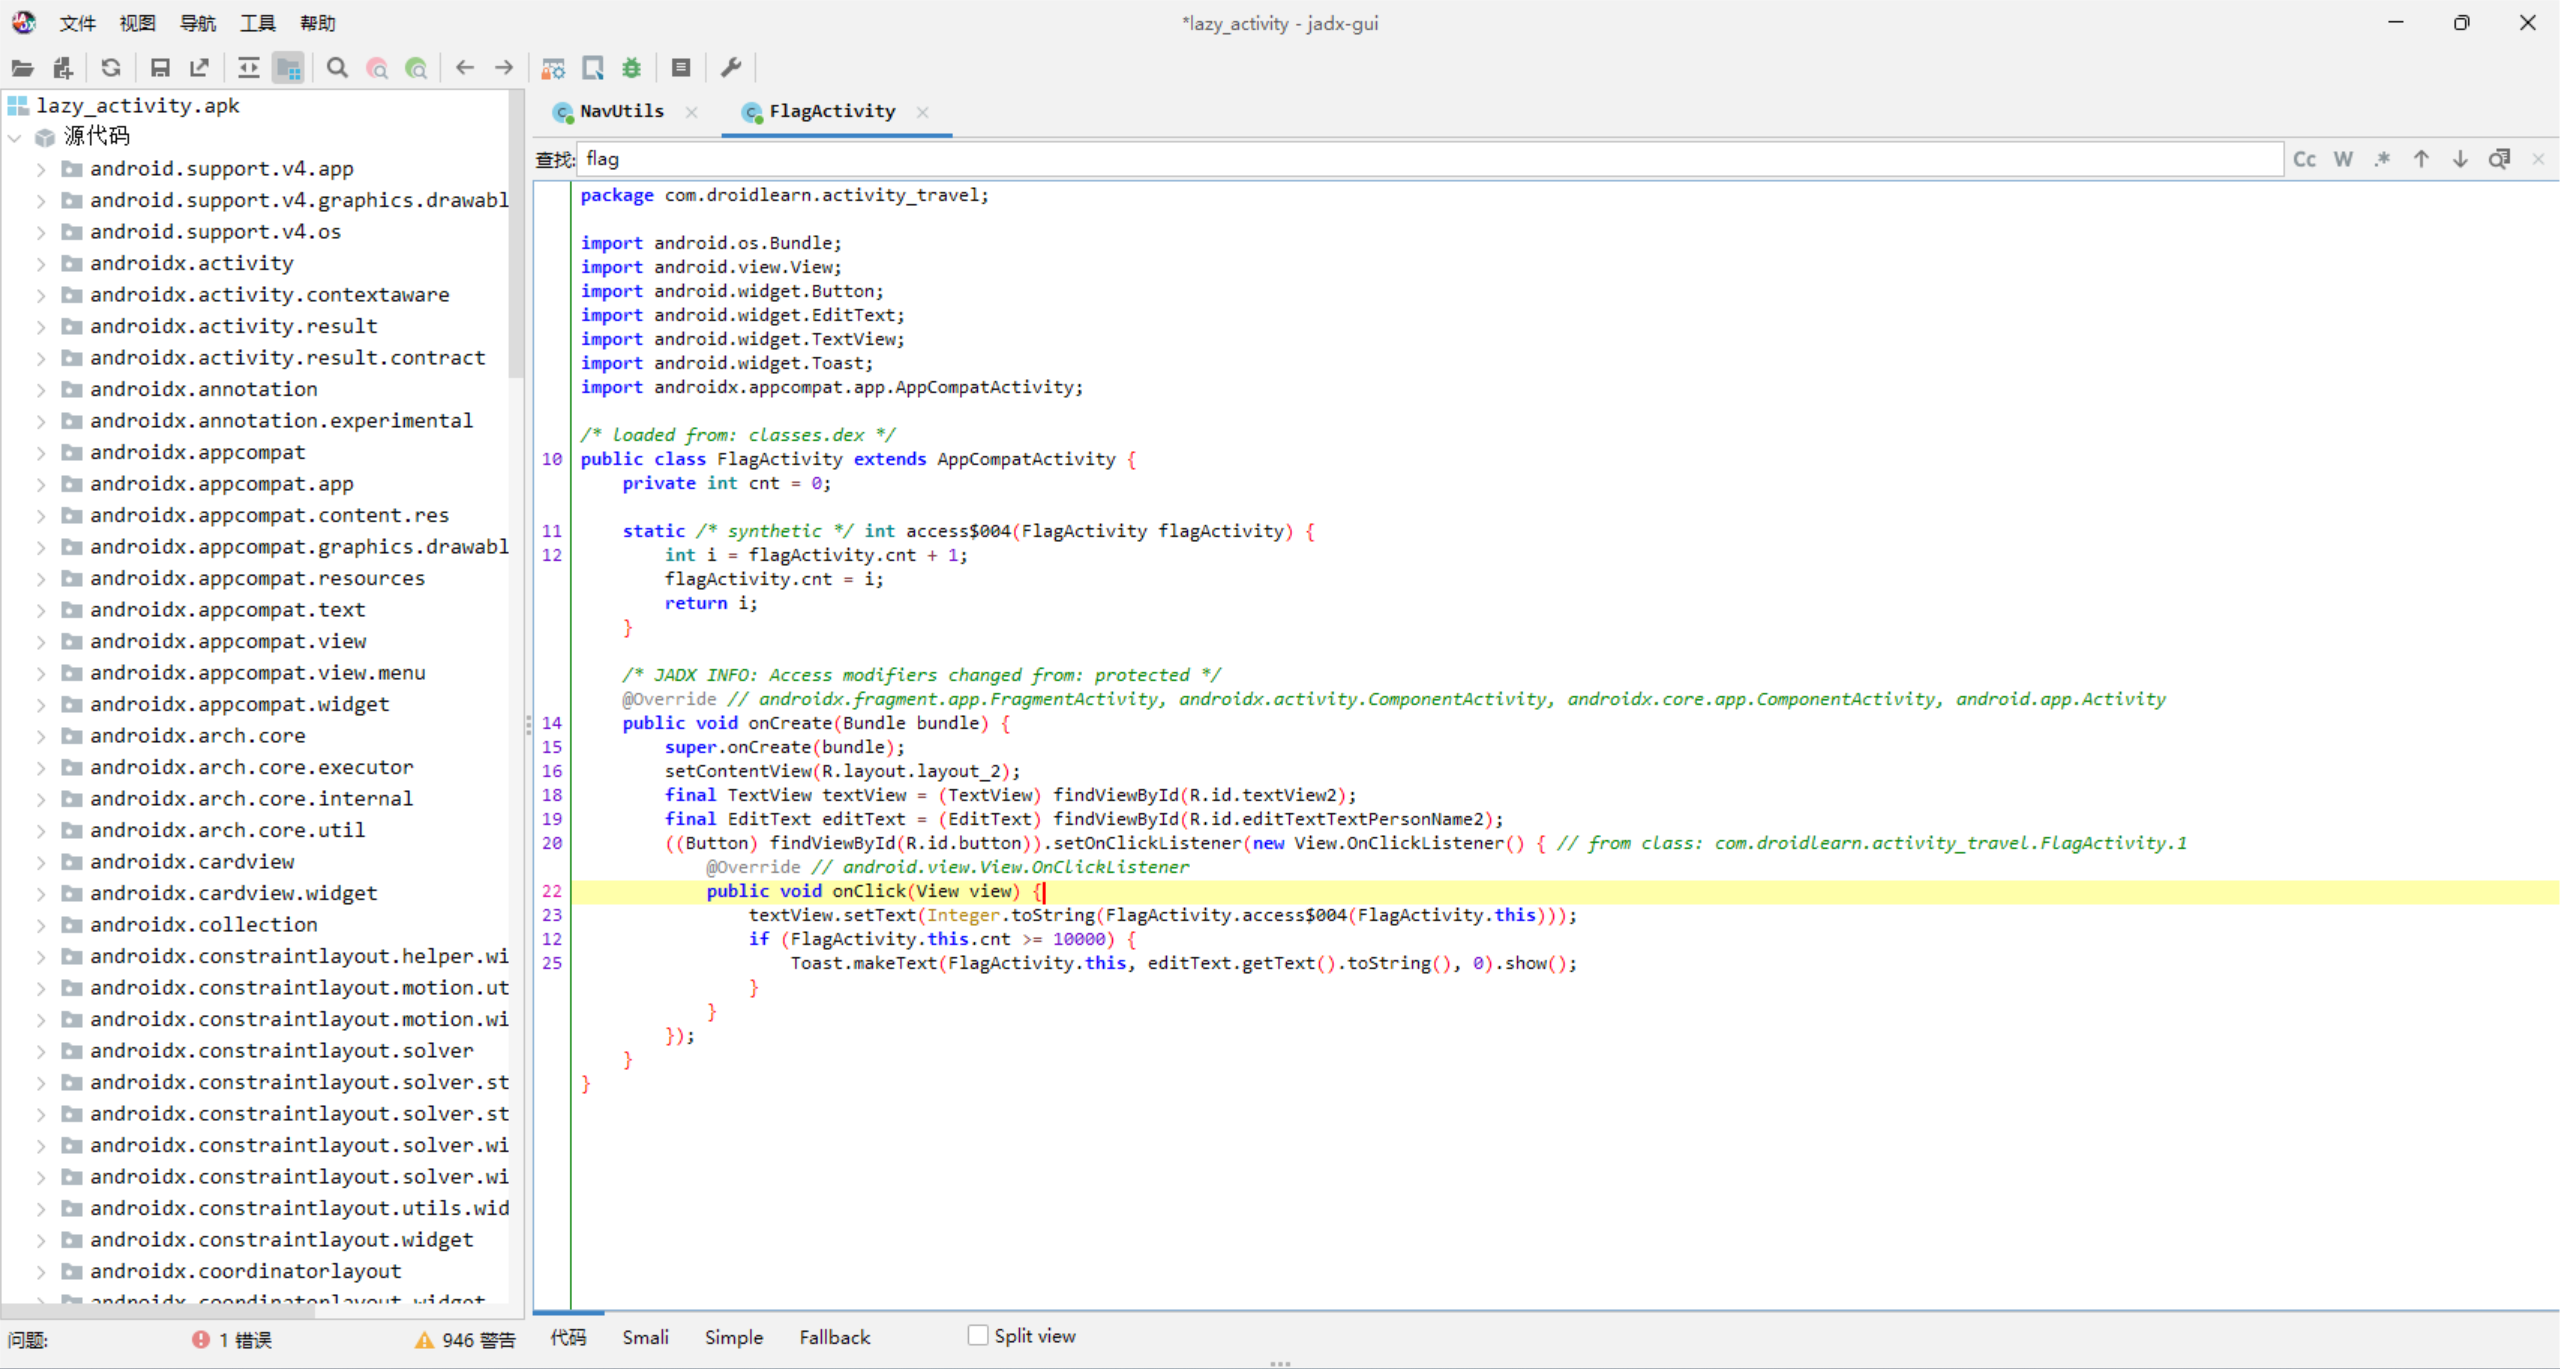2560x1369 pixels.
Task: Select lazy_activity.apk root node
Action: click(138, 106)
